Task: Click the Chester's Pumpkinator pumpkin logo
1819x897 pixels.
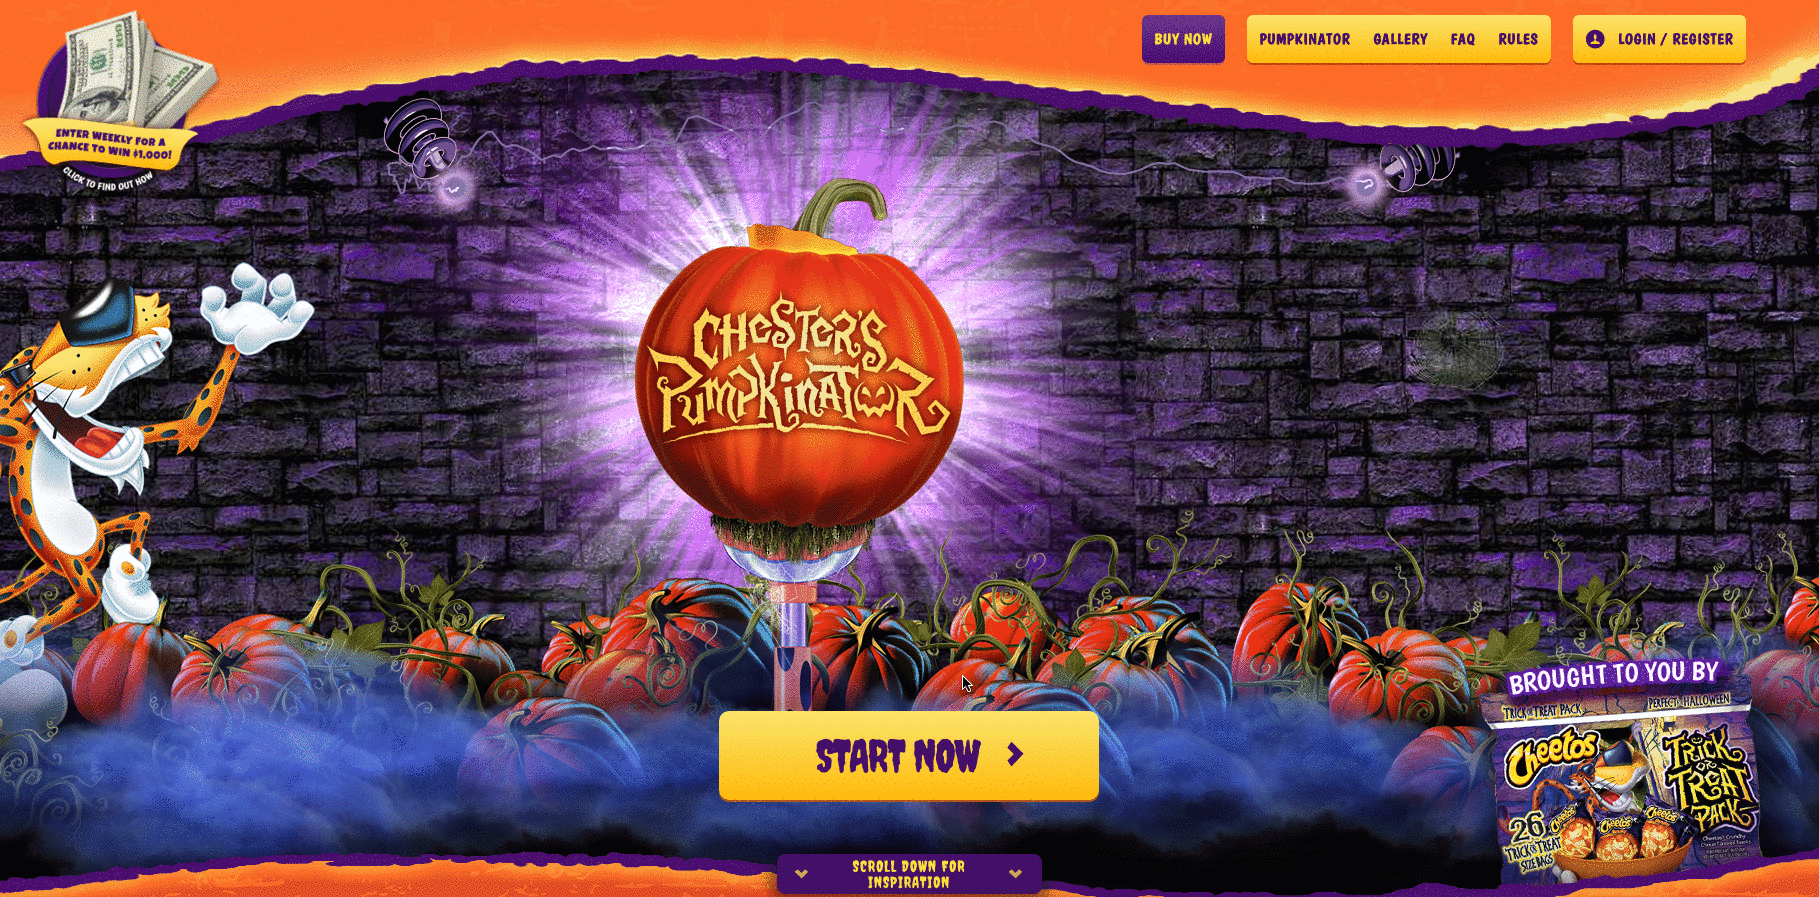Action: pos(799,368)
